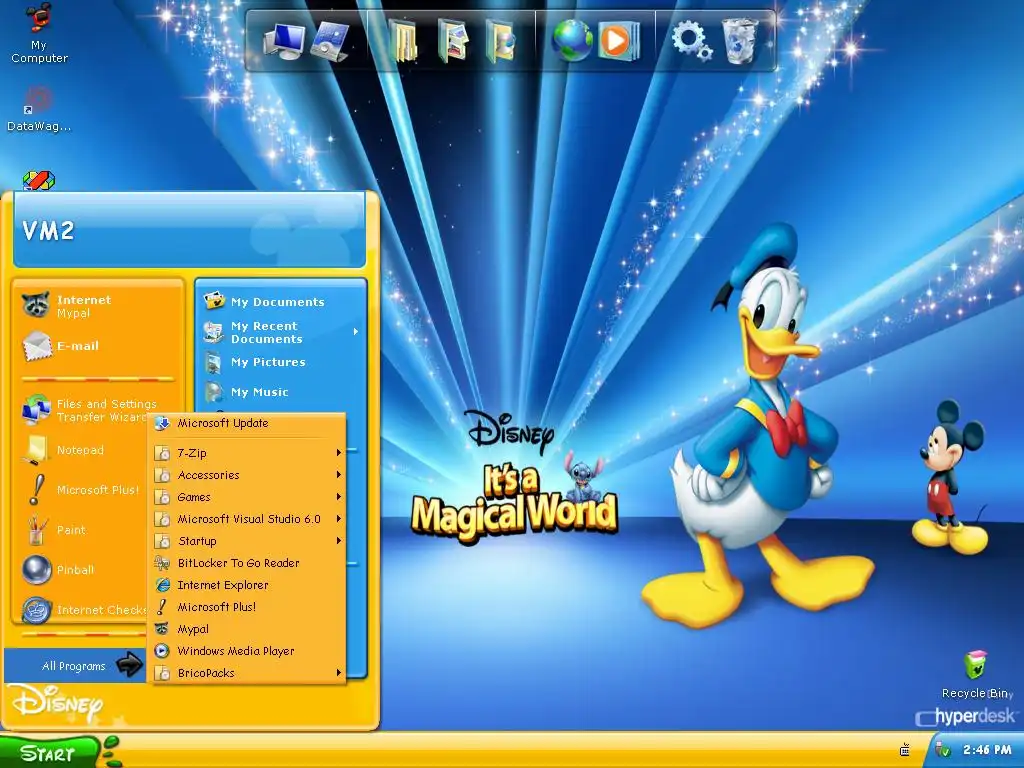
Task: Open the trash bin icon in the dock
Action: coord(740,41)
